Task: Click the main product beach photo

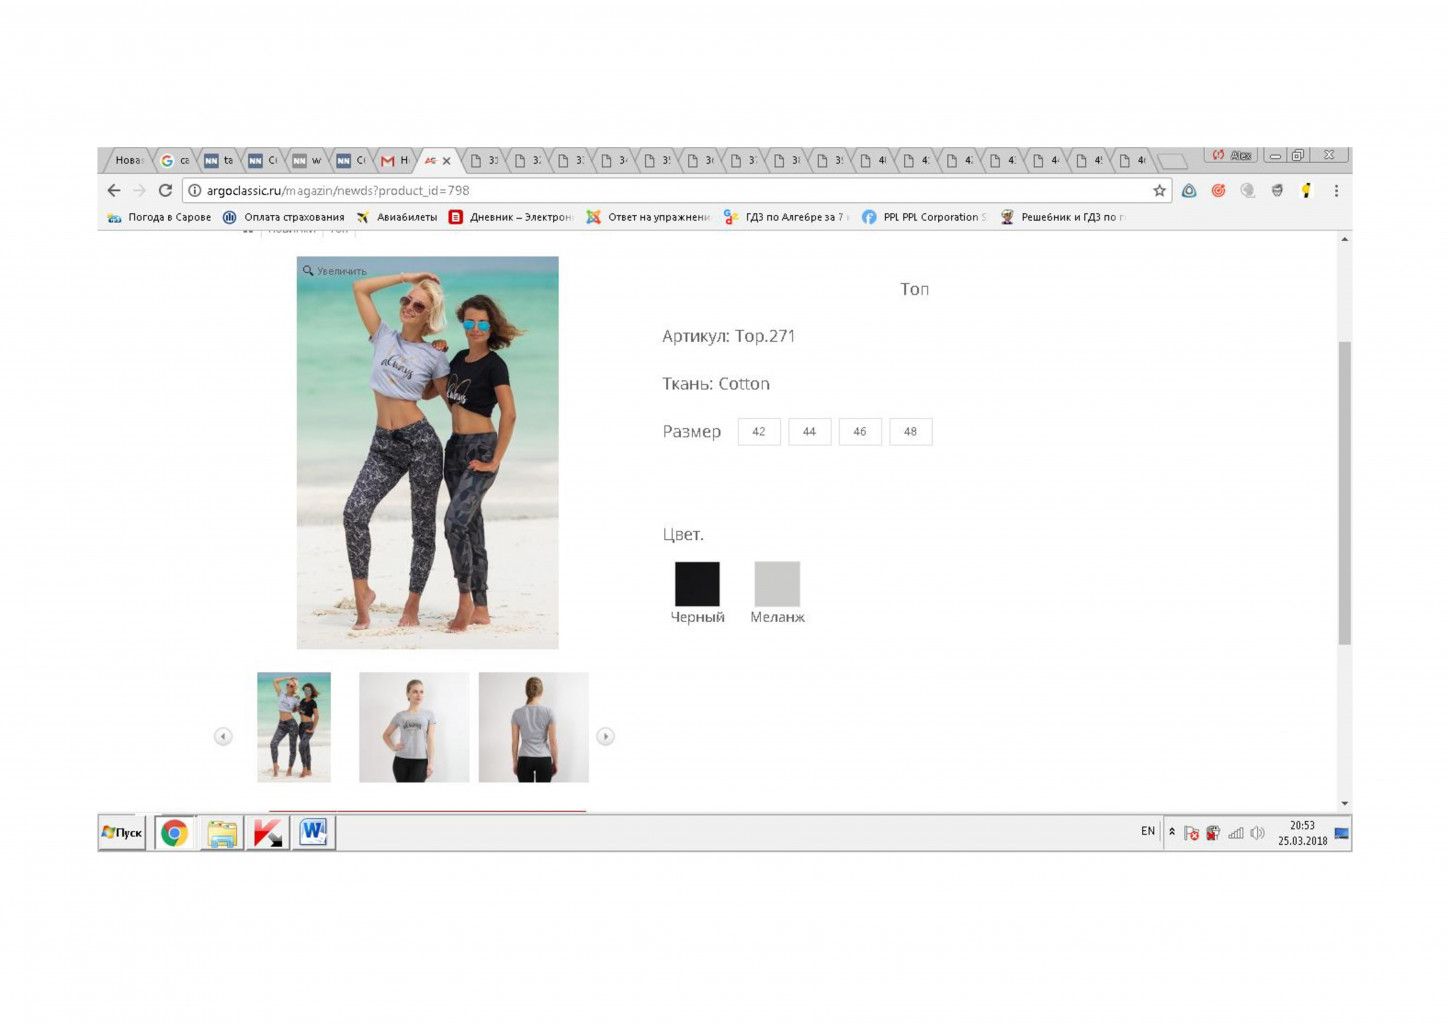Action: [428, 453]
